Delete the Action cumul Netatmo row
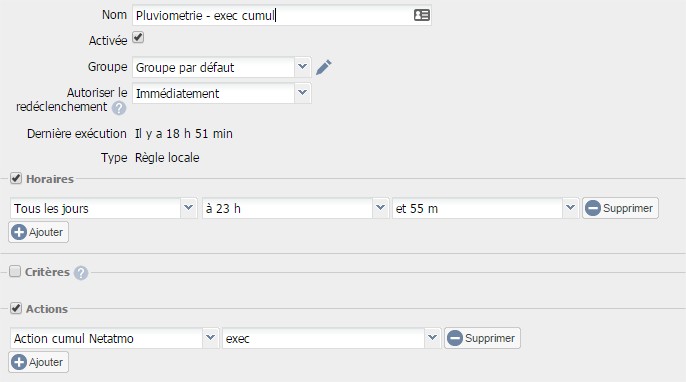Viewport: 686px width, 382px height. tap(482, 338)
